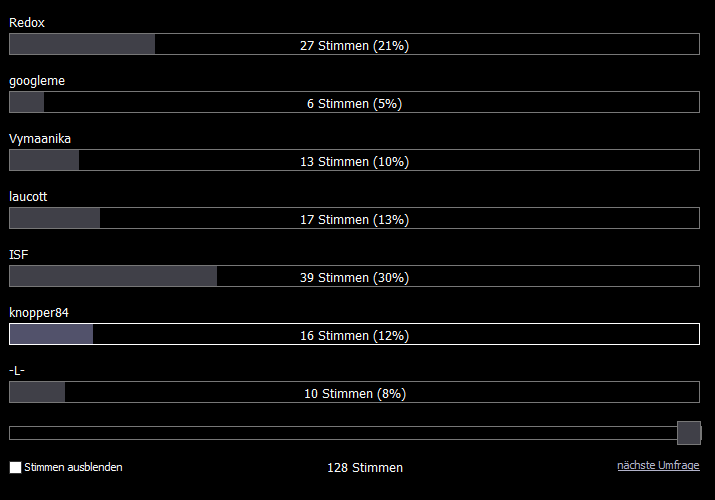Click the 'Stimmen ausblenden' label text
This screenshot has width=715, height=500.
pyautogui.click(x=73, y=467)
